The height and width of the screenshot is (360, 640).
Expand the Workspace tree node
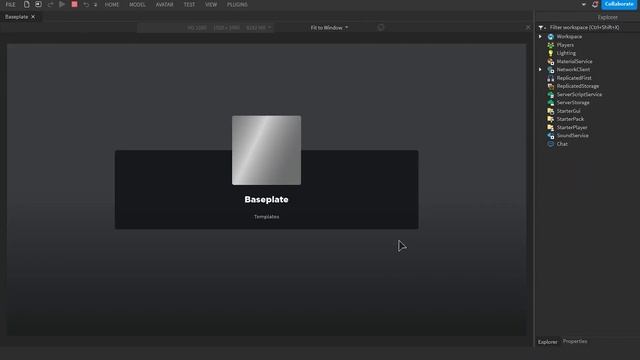(x=540, y=37)
